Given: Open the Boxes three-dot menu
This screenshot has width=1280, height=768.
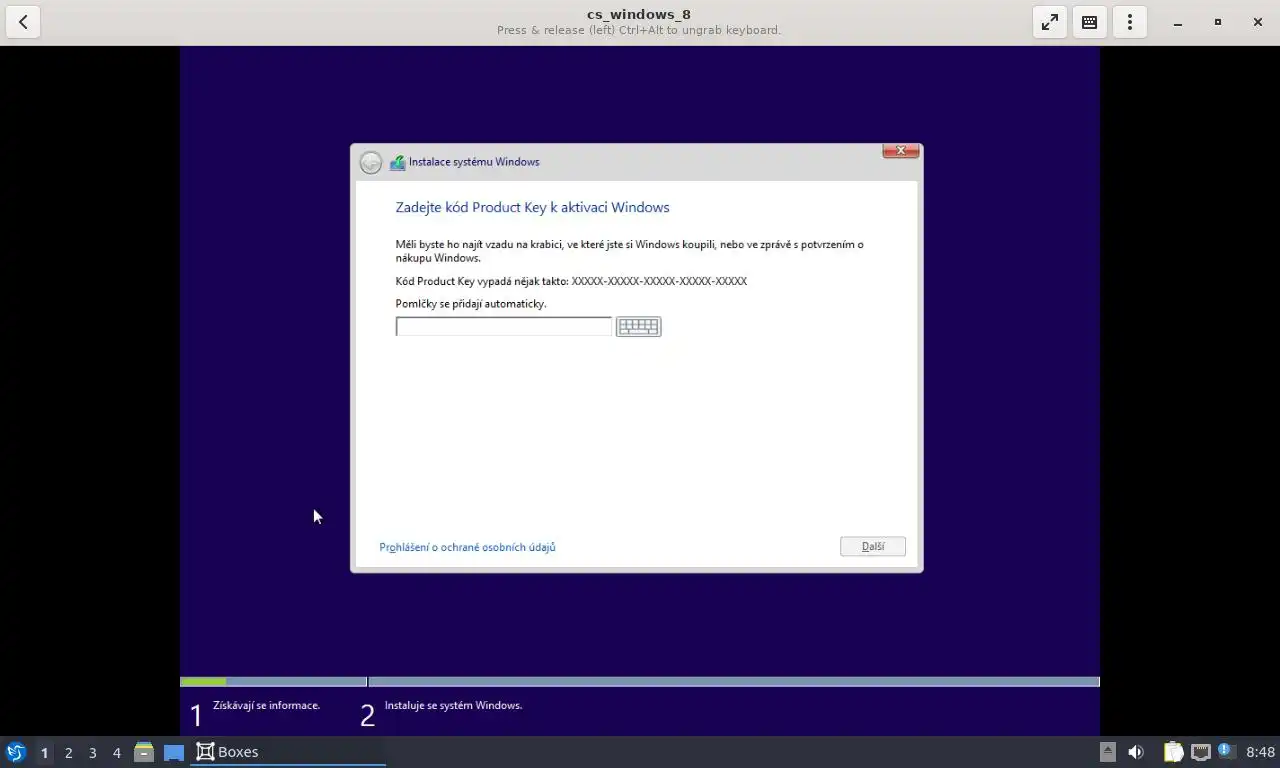Looking at the screenshot, I should (x=1130, y=22).
